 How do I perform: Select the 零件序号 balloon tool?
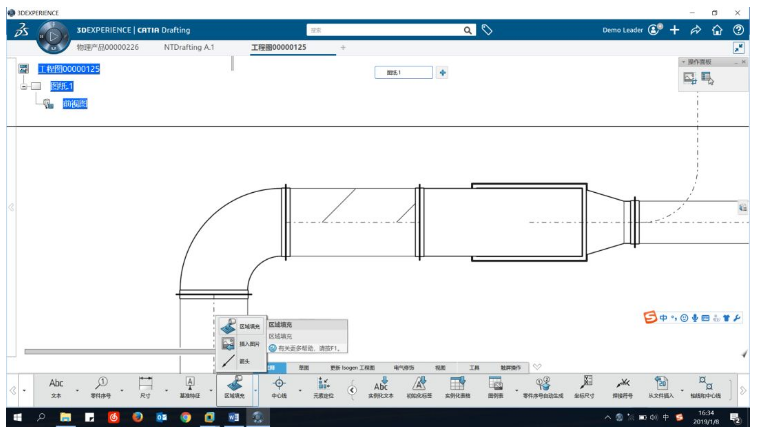tap(101, 388)
